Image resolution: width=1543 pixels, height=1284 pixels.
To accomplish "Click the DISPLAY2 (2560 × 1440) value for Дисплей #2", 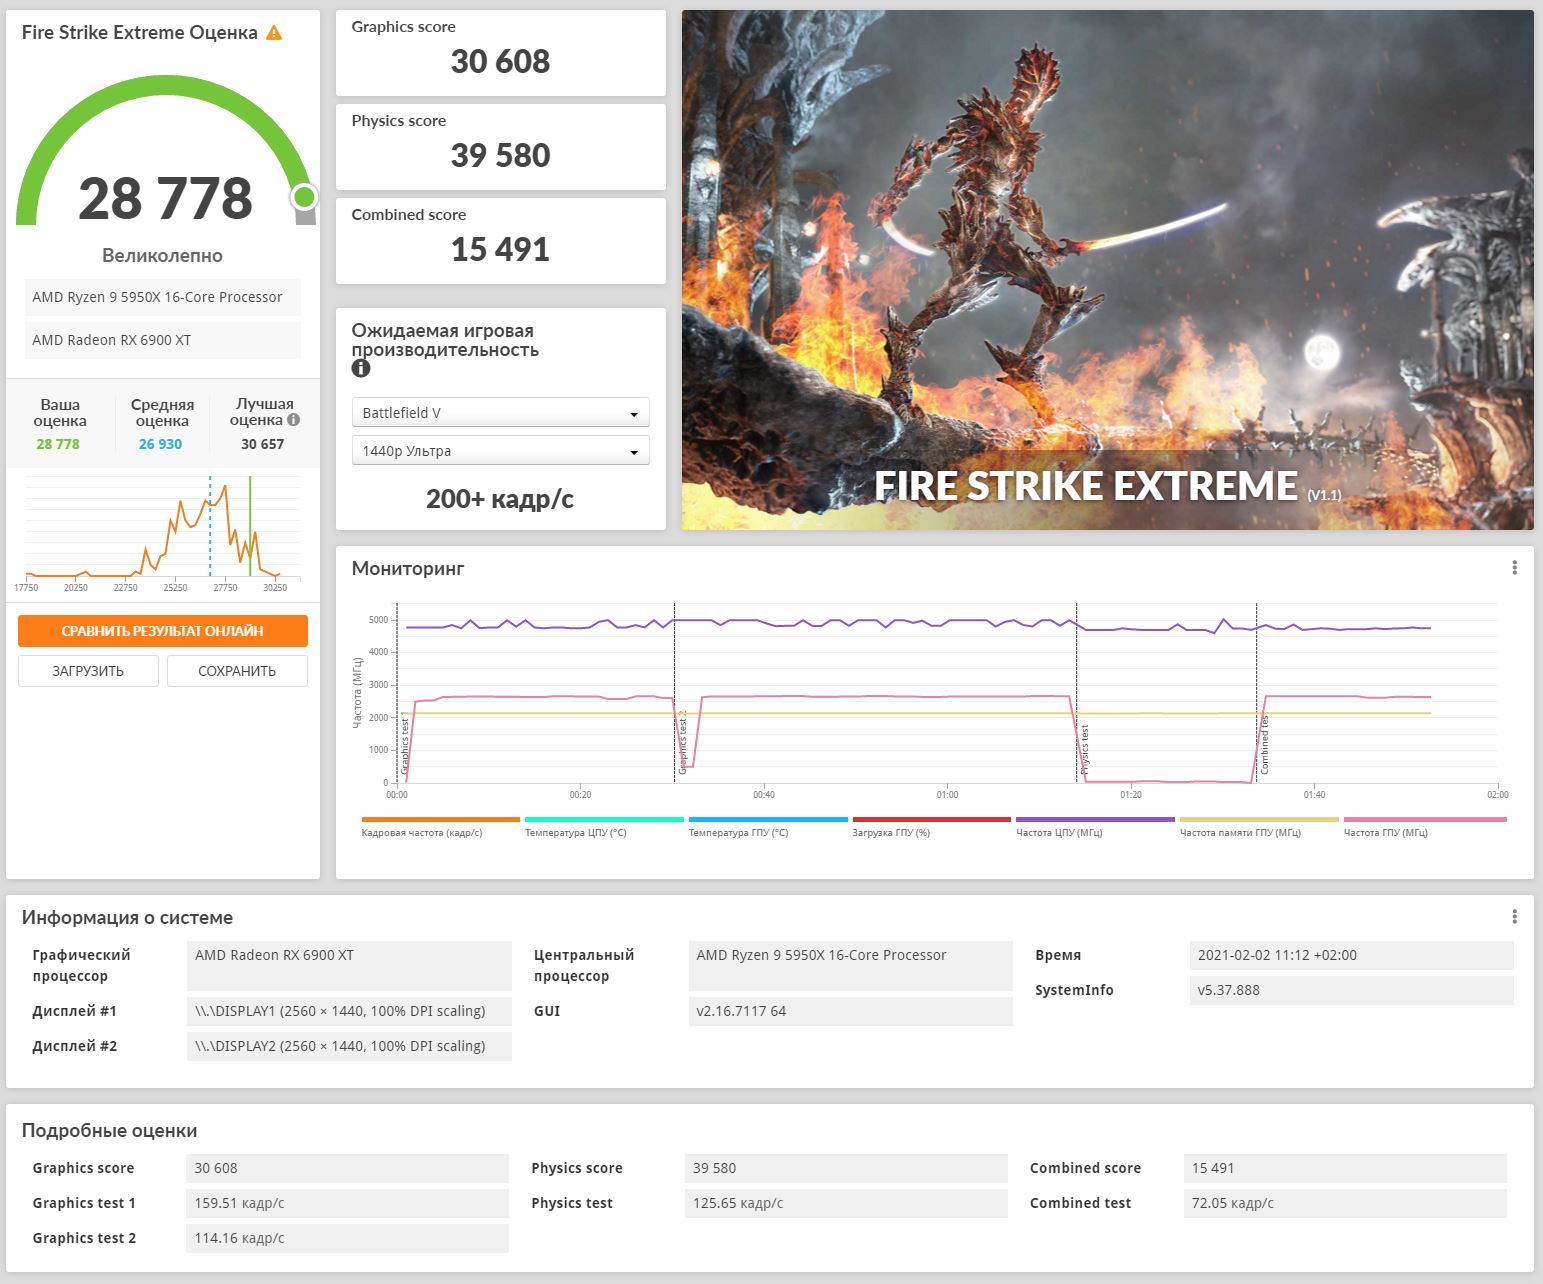I will [x=349, y=1046].
